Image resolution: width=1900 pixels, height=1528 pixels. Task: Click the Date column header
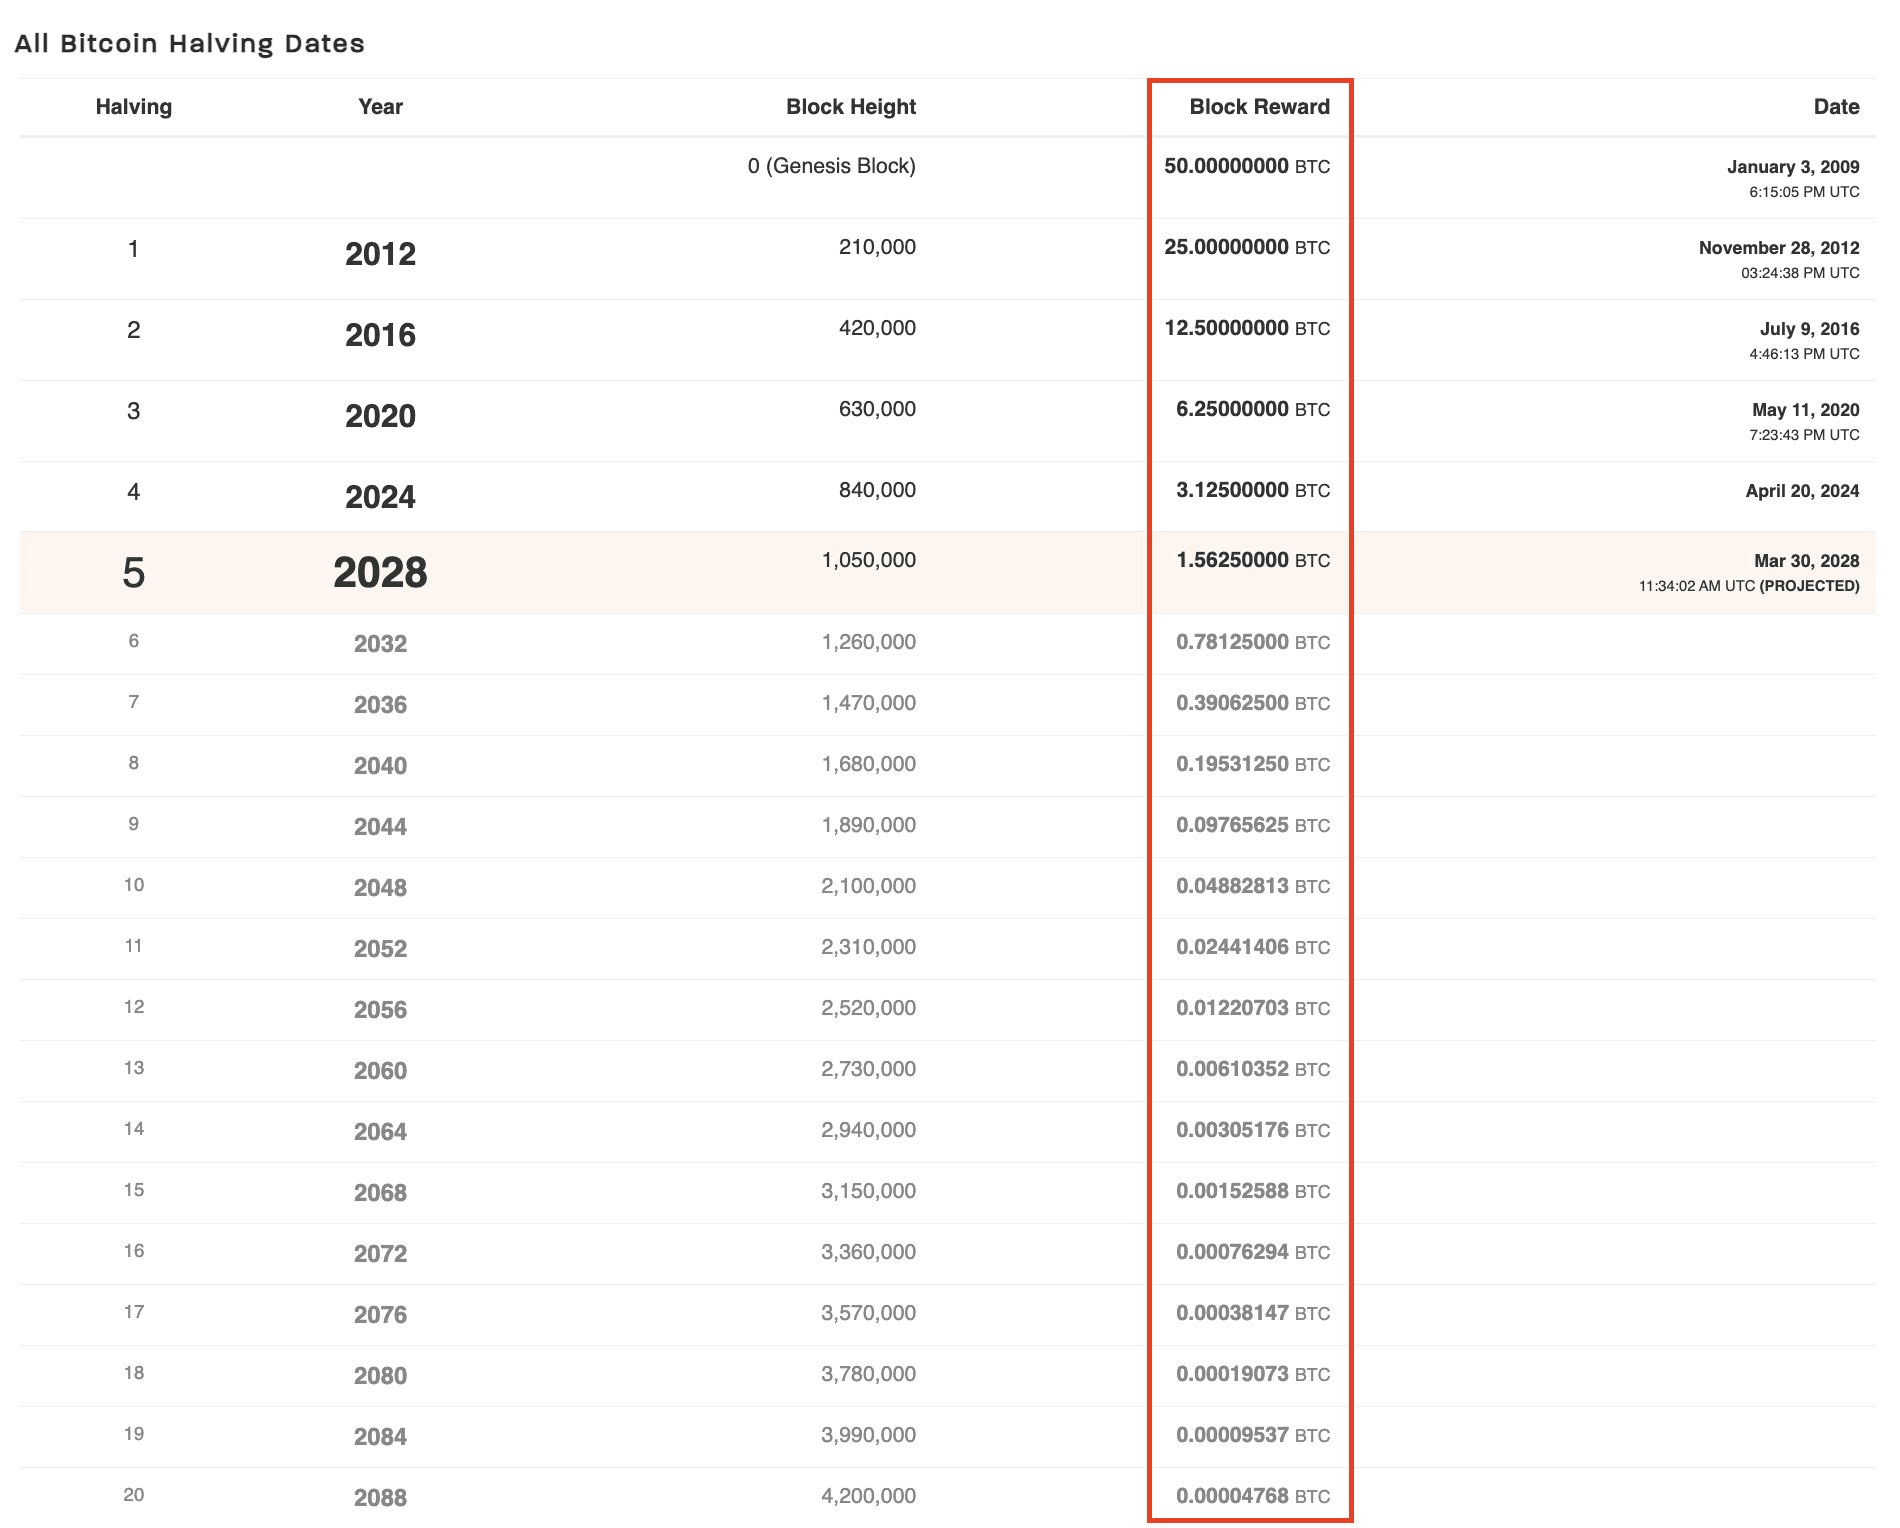pyautogui.click(x=1836, y=107)
